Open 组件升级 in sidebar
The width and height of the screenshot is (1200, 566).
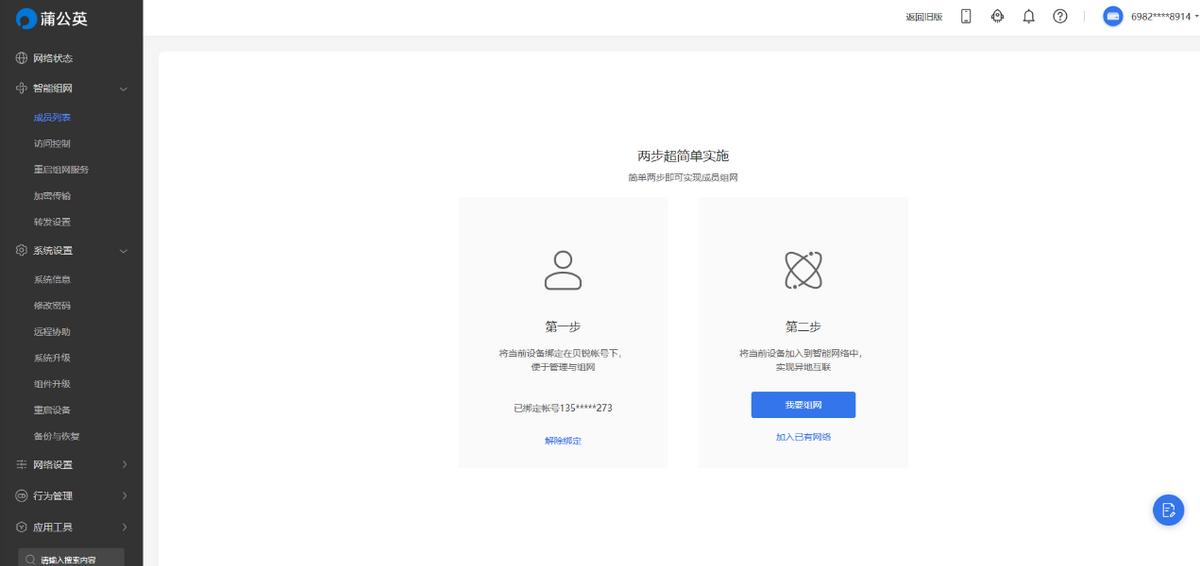coord(52,383)
